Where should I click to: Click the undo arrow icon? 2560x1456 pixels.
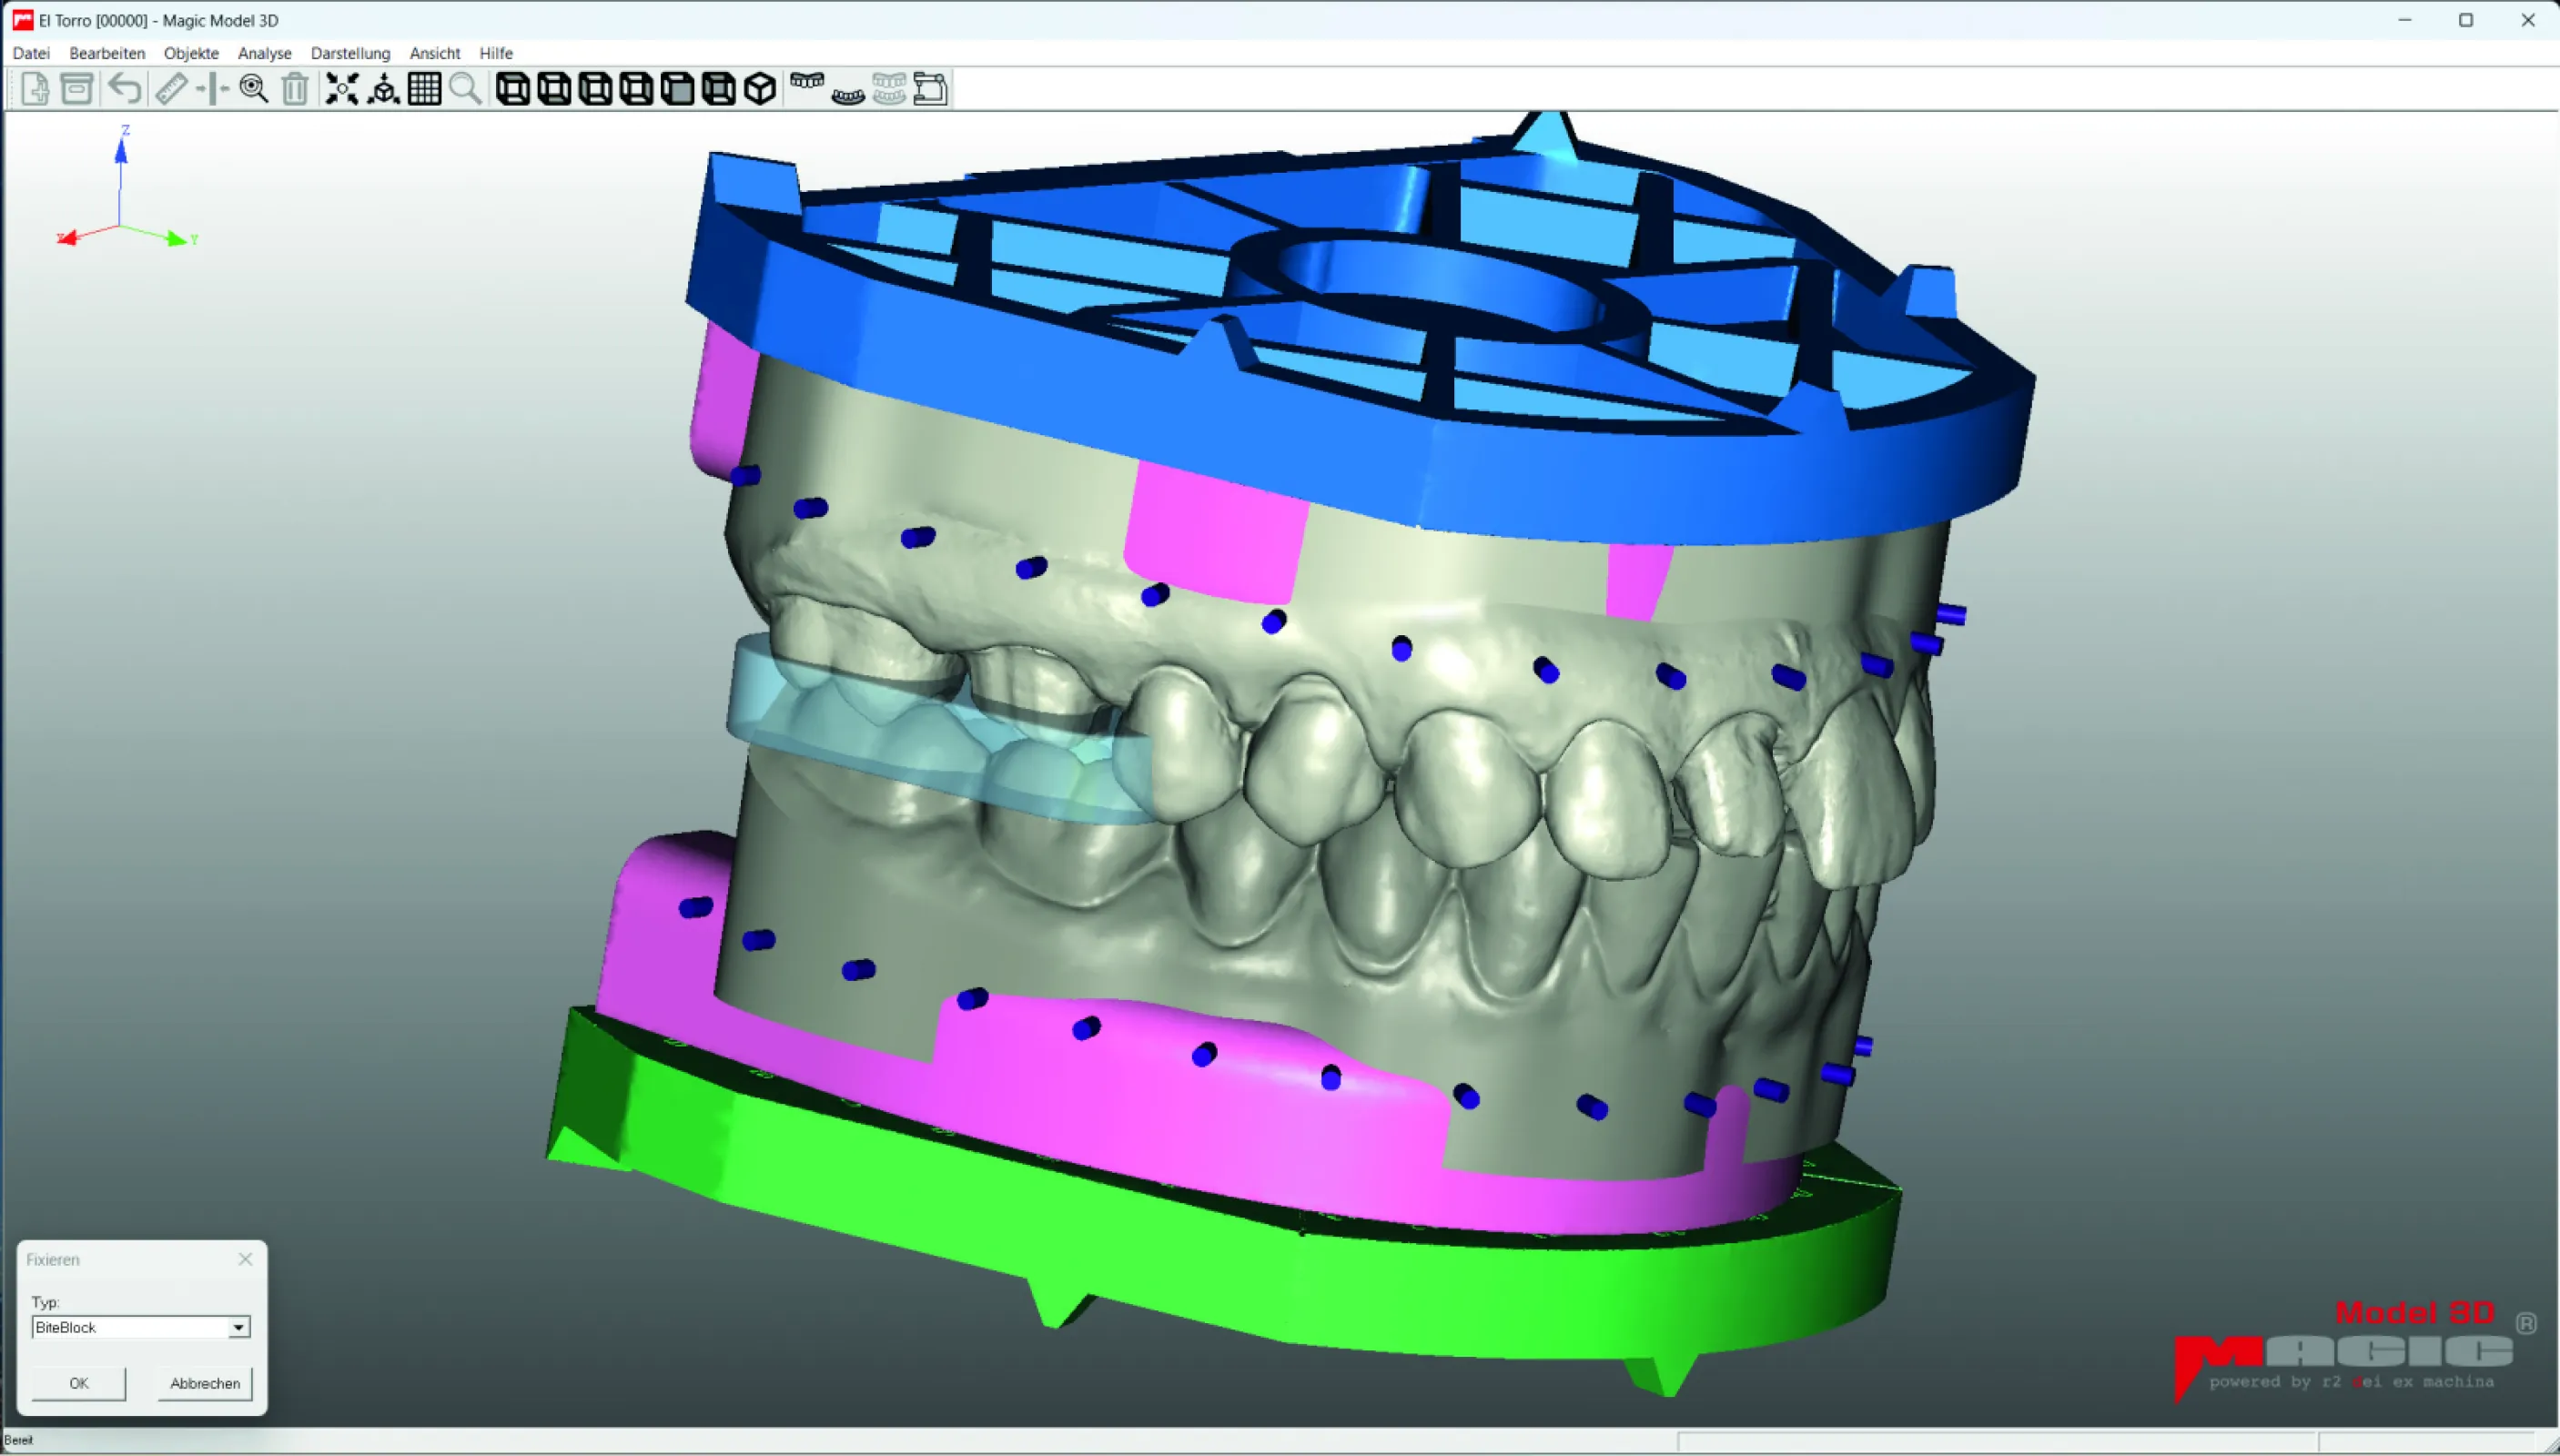click(x=123, y=89)
